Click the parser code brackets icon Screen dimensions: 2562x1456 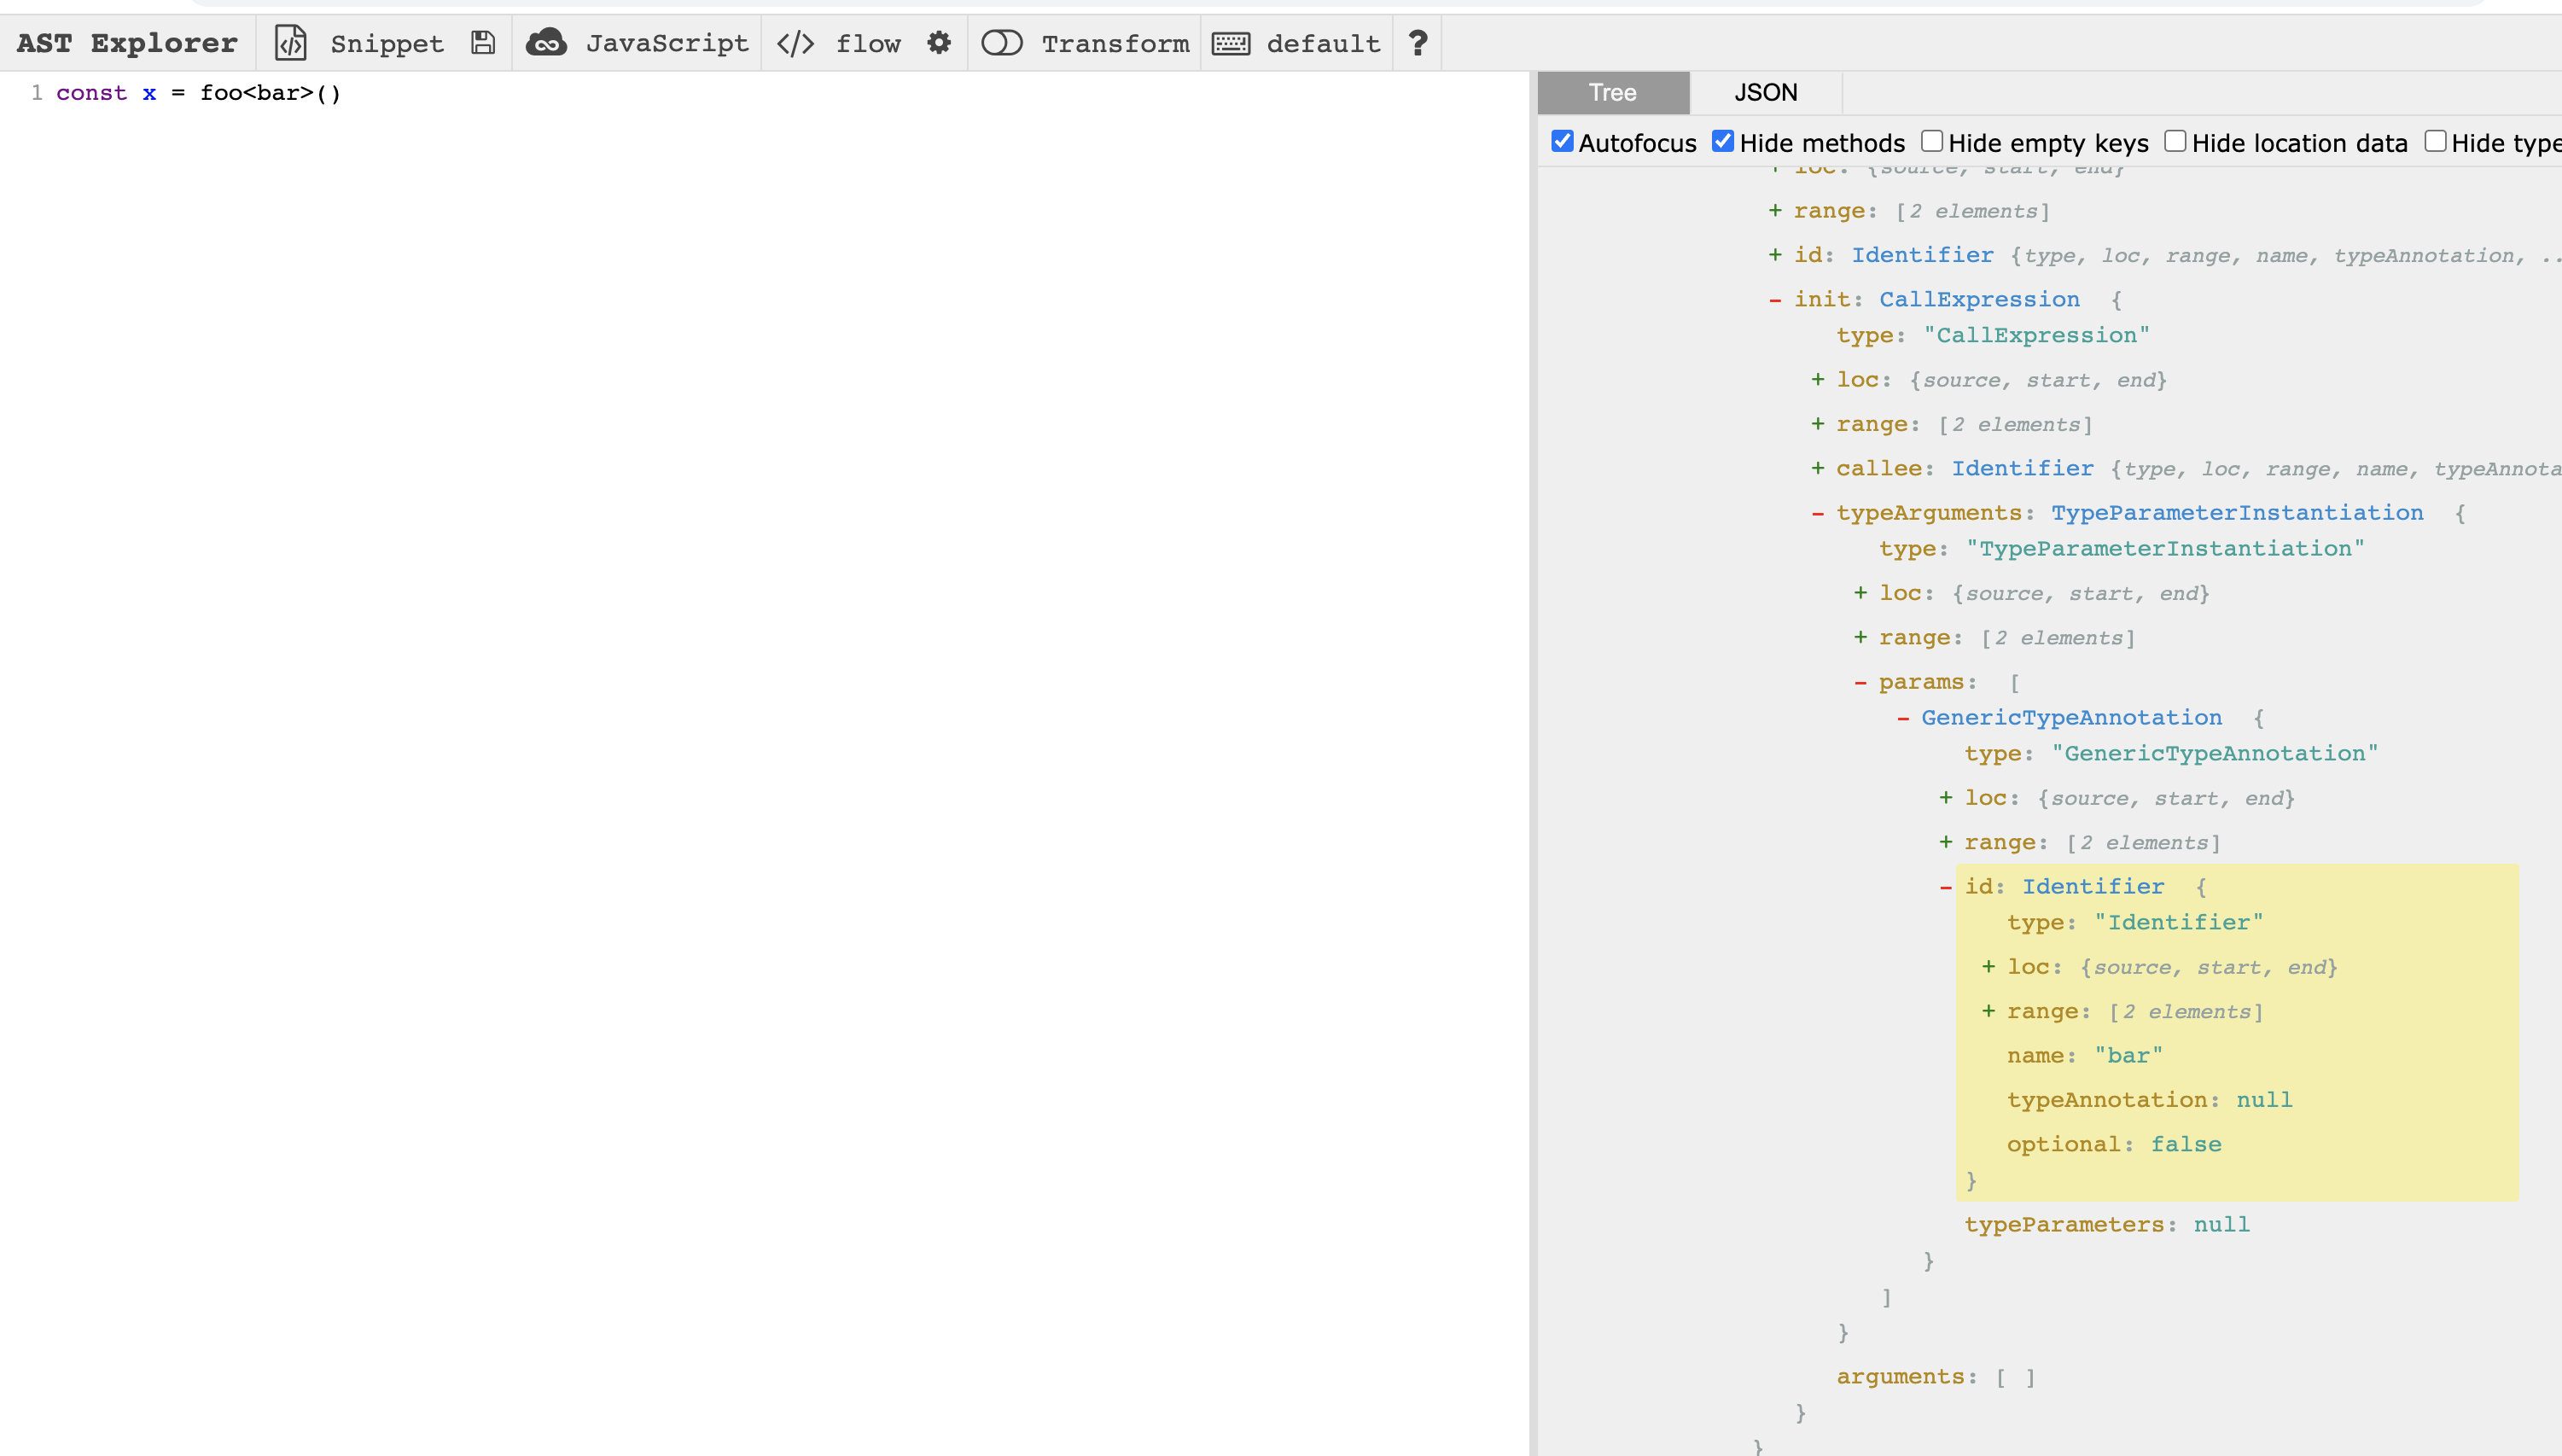click(795, 43)
